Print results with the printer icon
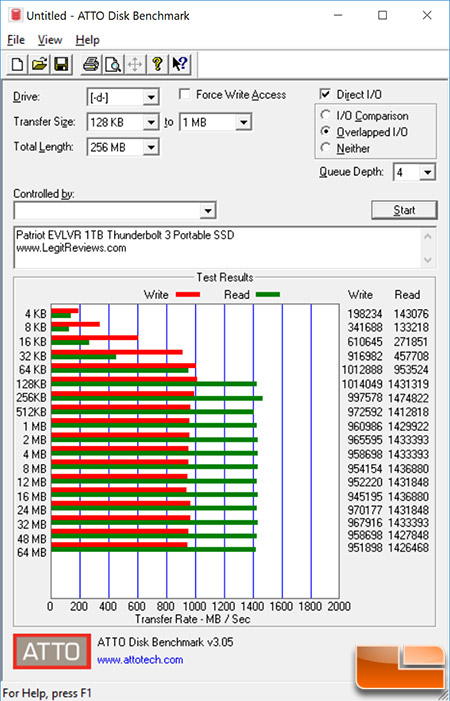Viewport: 450px width, 701px height. (91, 64)
